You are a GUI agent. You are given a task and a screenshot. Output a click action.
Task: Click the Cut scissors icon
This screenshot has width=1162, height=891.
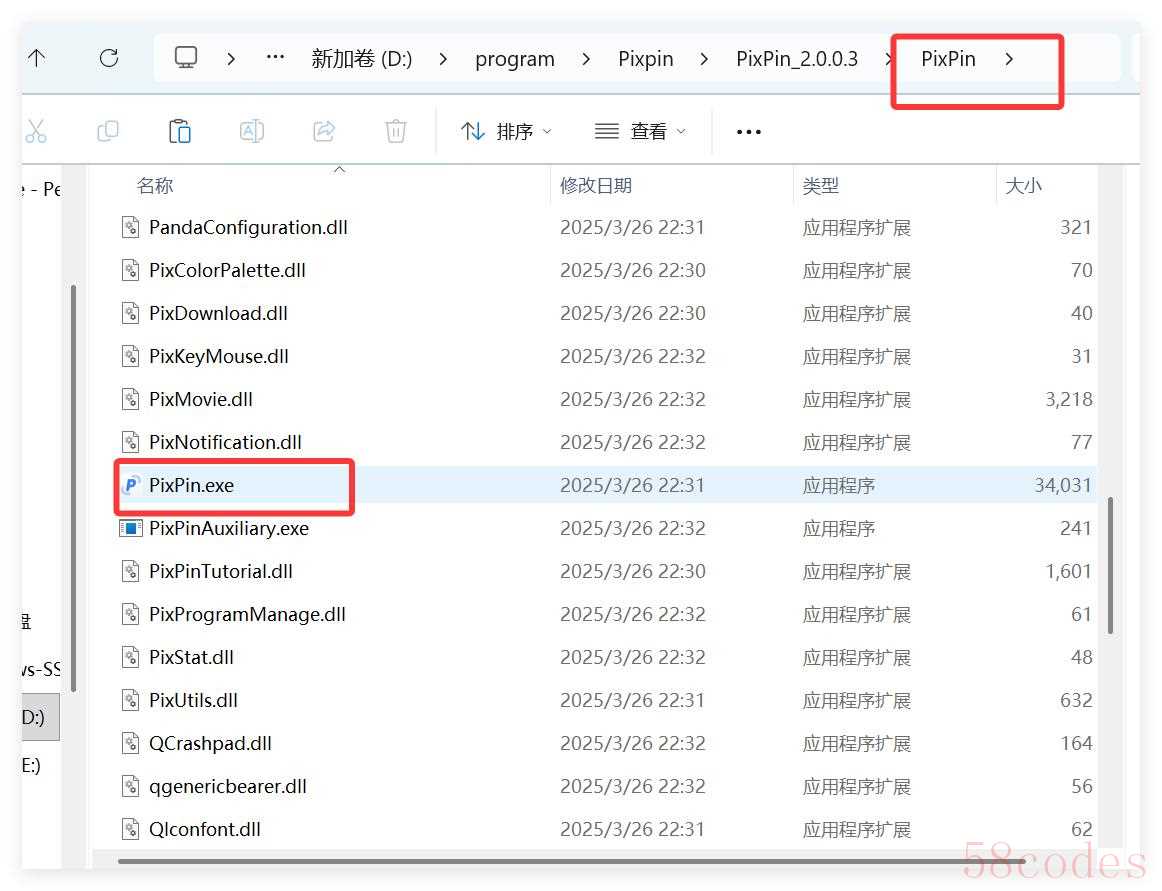[36, 131]
